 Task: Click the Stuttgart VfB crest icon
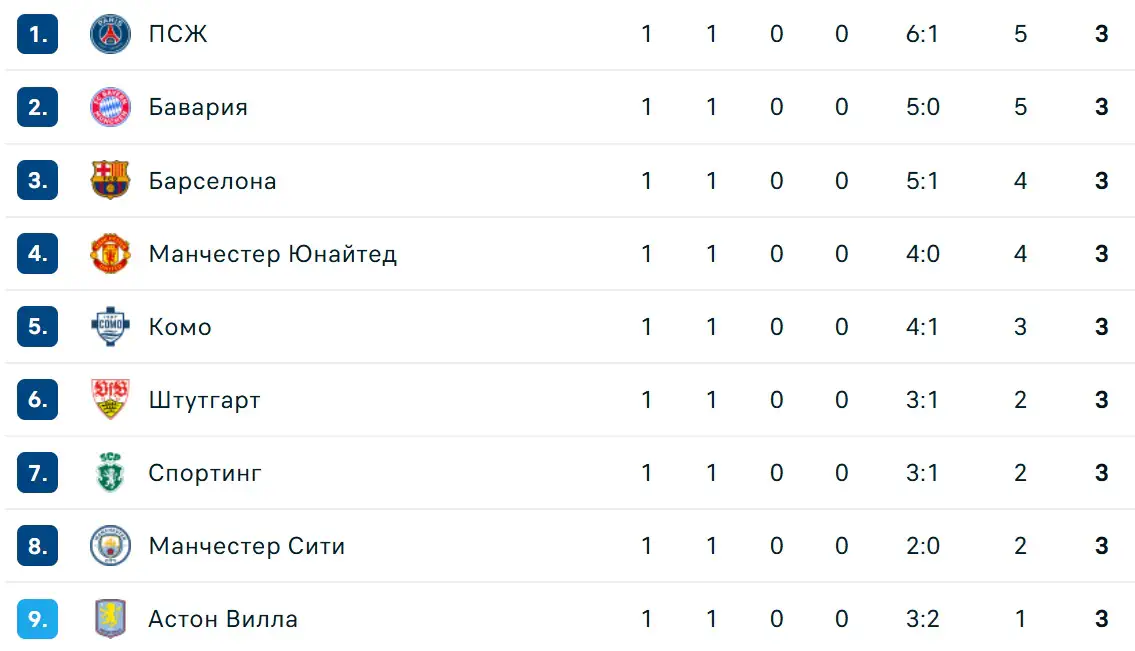click(110, 399)
